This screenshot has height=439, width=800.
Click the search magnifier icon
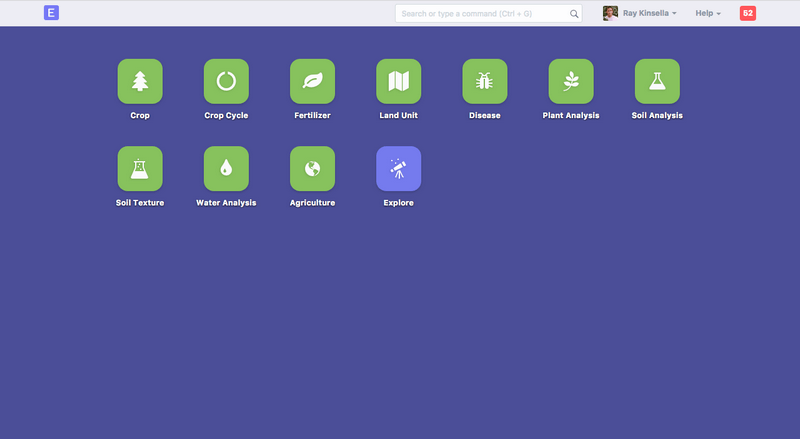click(x=574, y=14)
